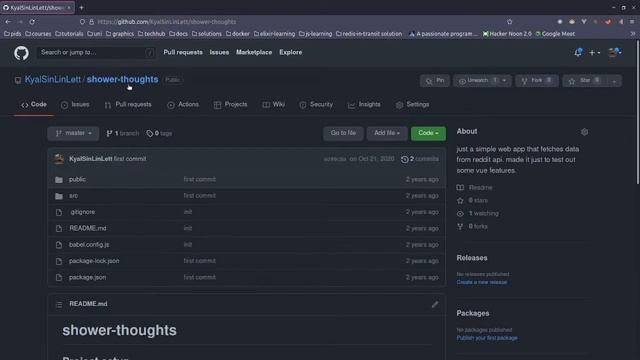Screen dimensions: 640x360
Task: Open the Insights tab
Action: pyautogui.click(x=364, y=104)
